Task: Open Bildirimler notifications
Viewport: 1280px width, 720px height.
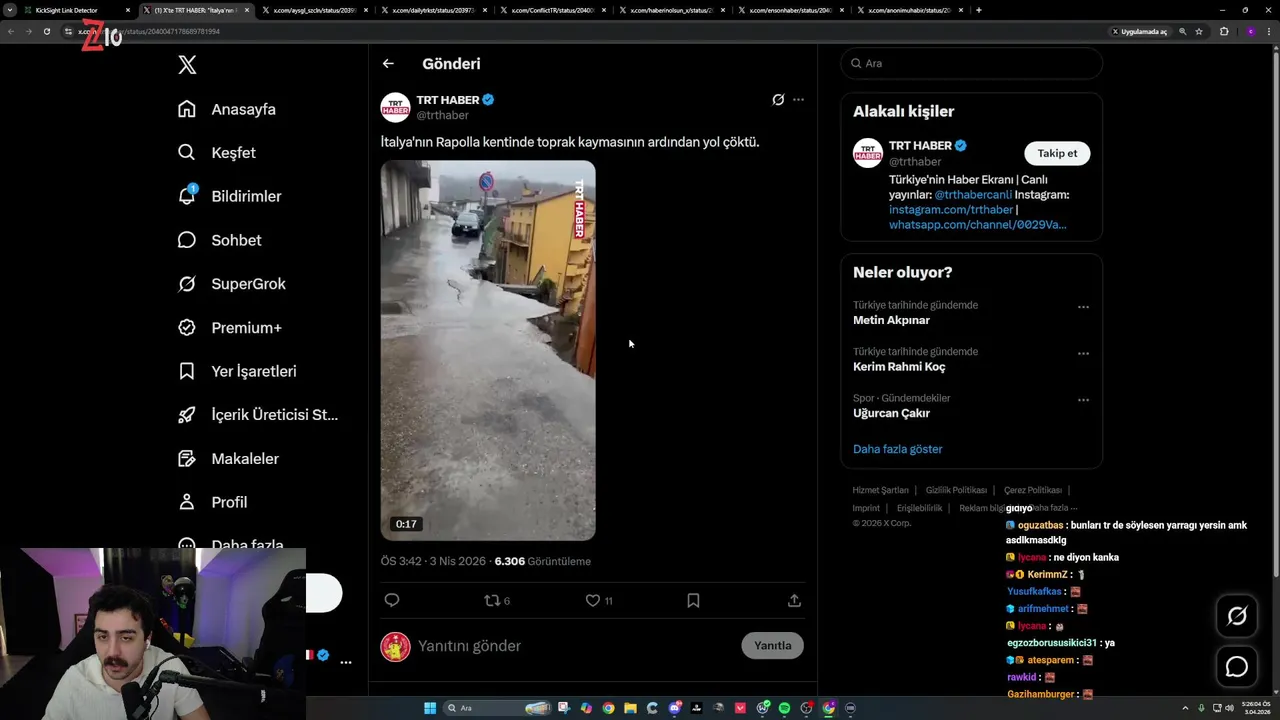Action: [x=229, y=196]
